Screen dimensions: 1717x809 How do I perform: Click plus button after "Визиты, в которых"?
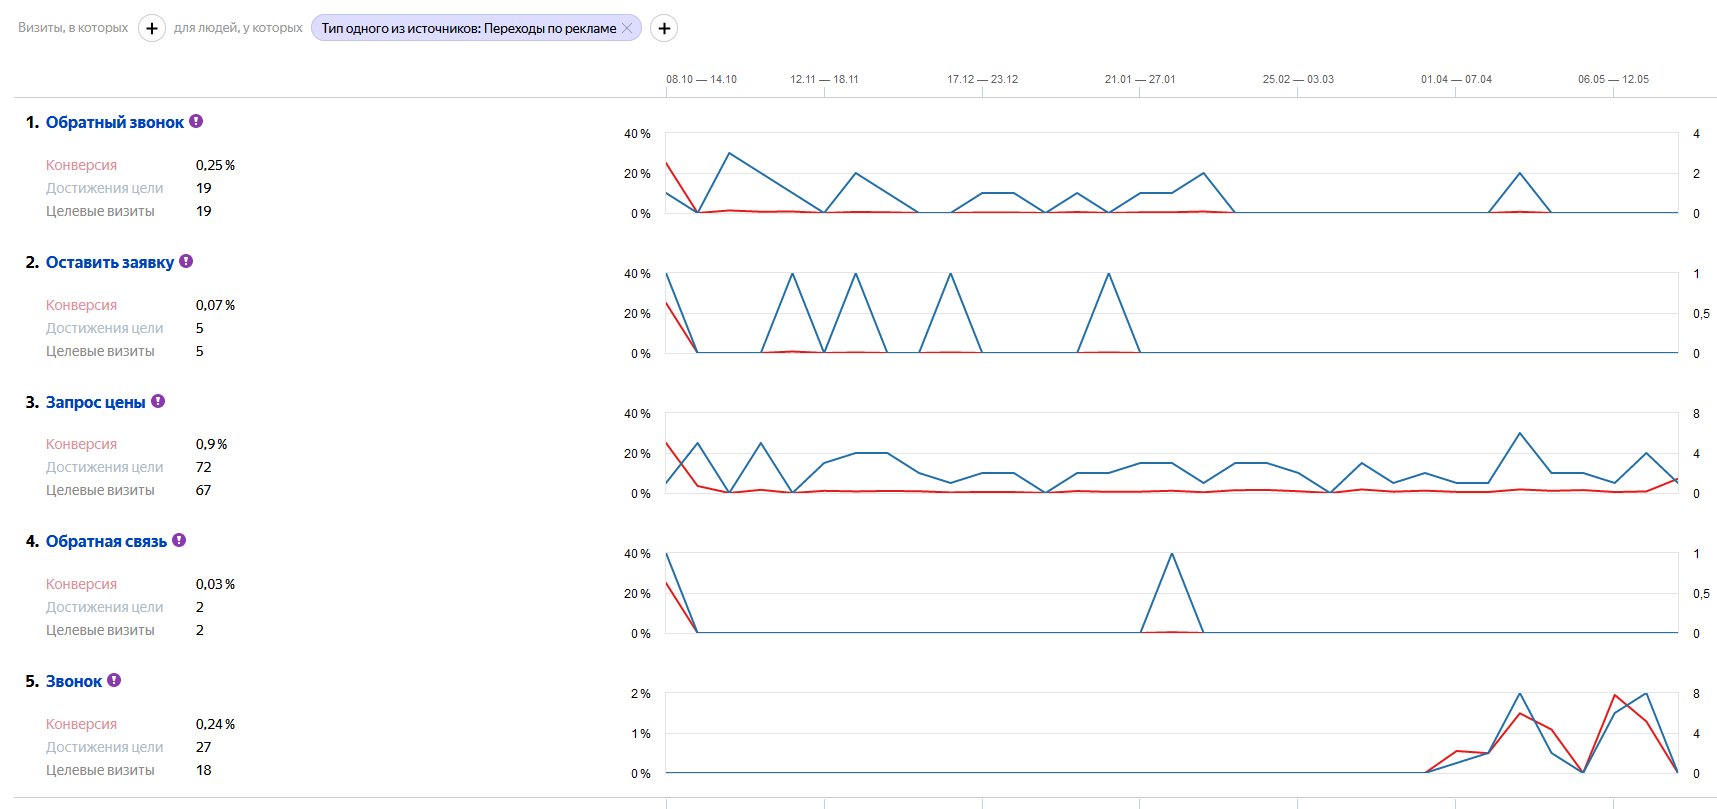[x=151, y=28]
